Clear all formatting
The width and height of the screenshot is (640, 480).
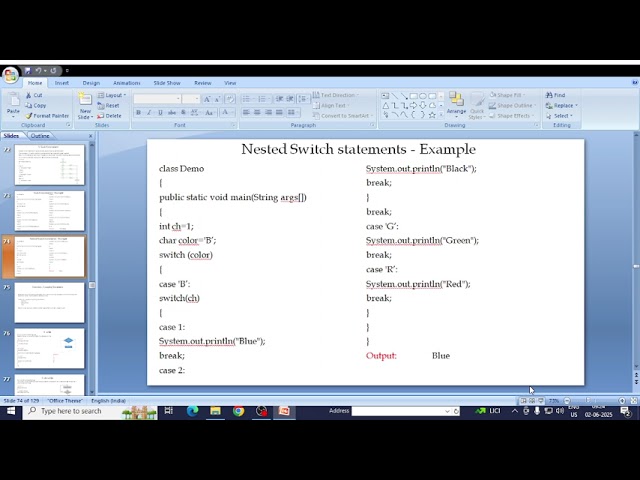tap(230, 99)
